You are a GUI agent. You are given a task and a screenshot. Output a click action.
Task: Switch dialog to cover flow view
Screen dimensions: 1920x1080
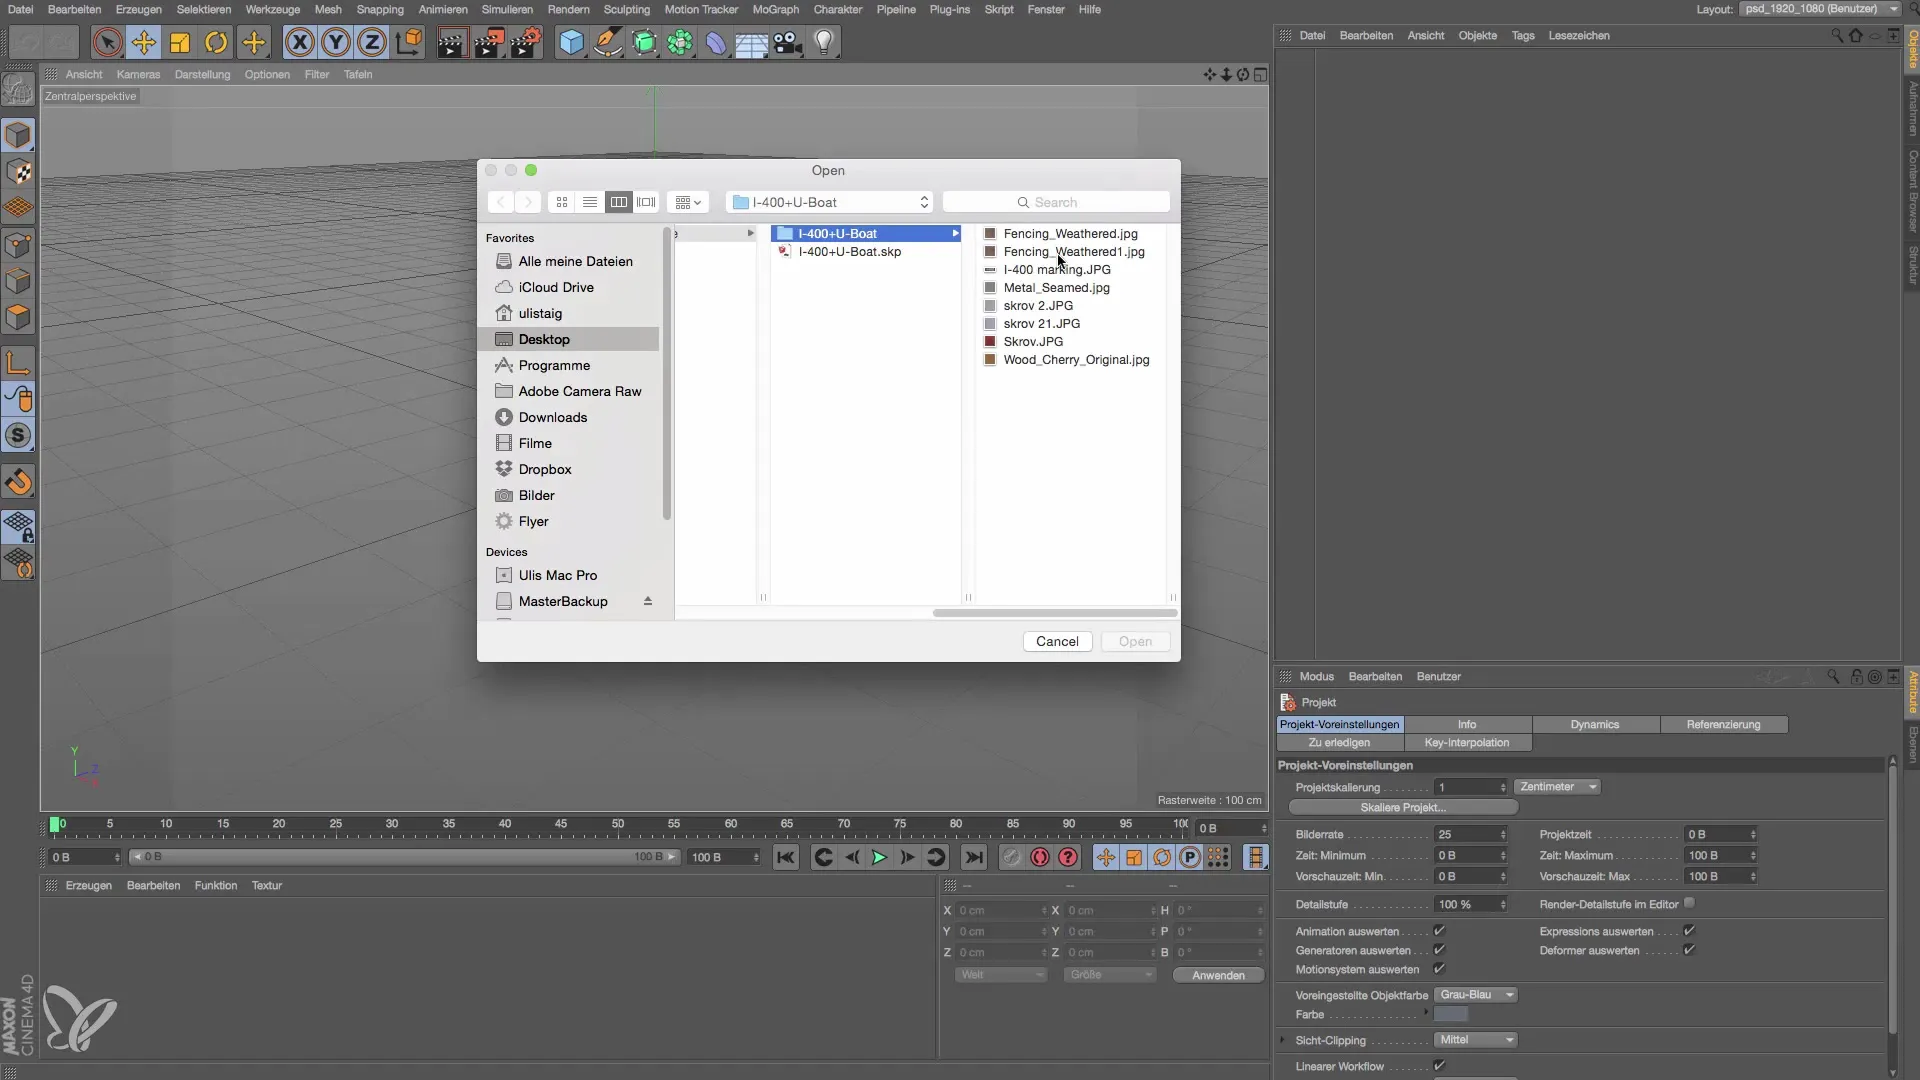click(x=647, y=202)
